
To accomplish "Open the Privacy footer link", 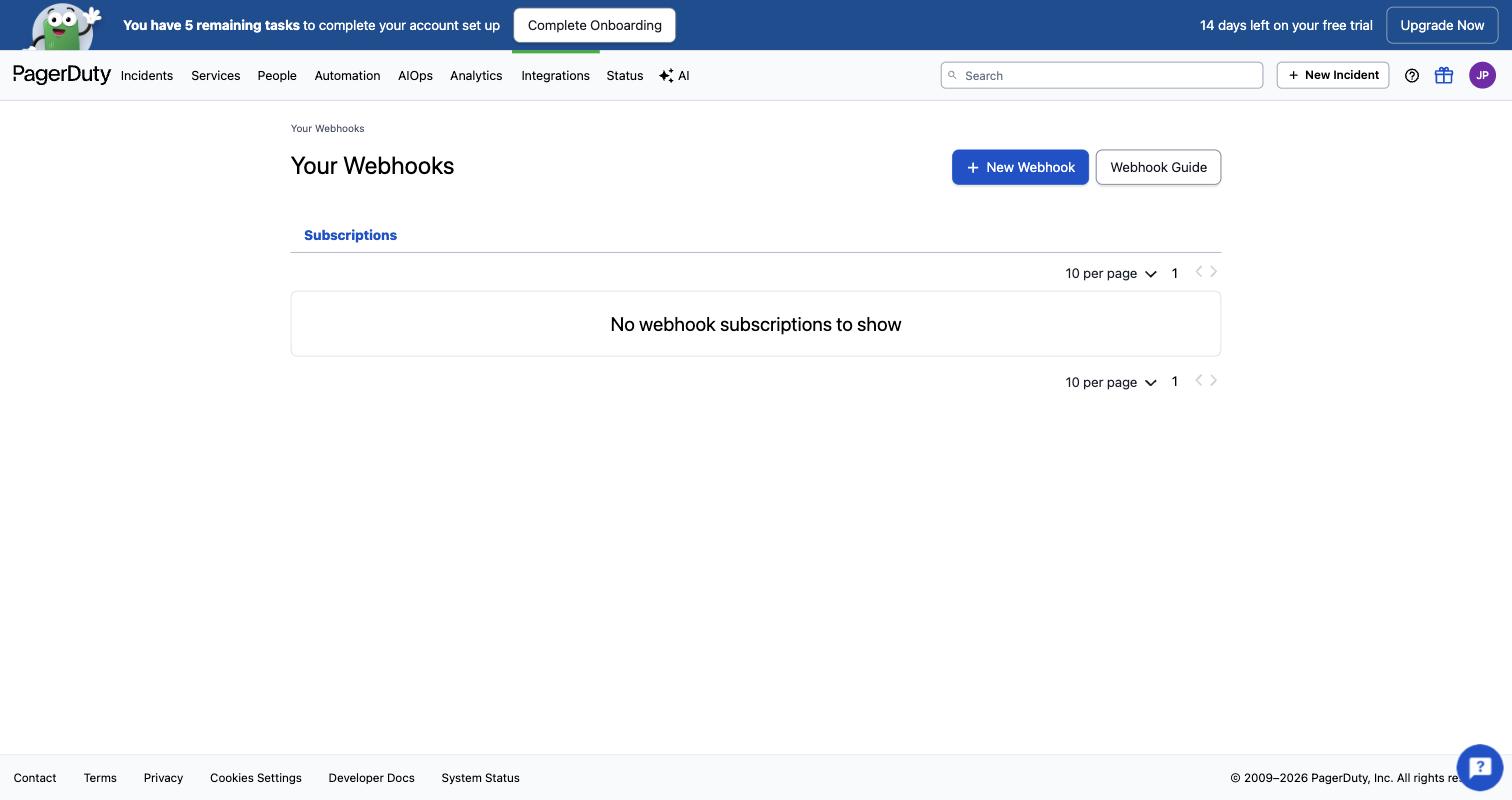I will pyautogui.click(x=163, y=777).
